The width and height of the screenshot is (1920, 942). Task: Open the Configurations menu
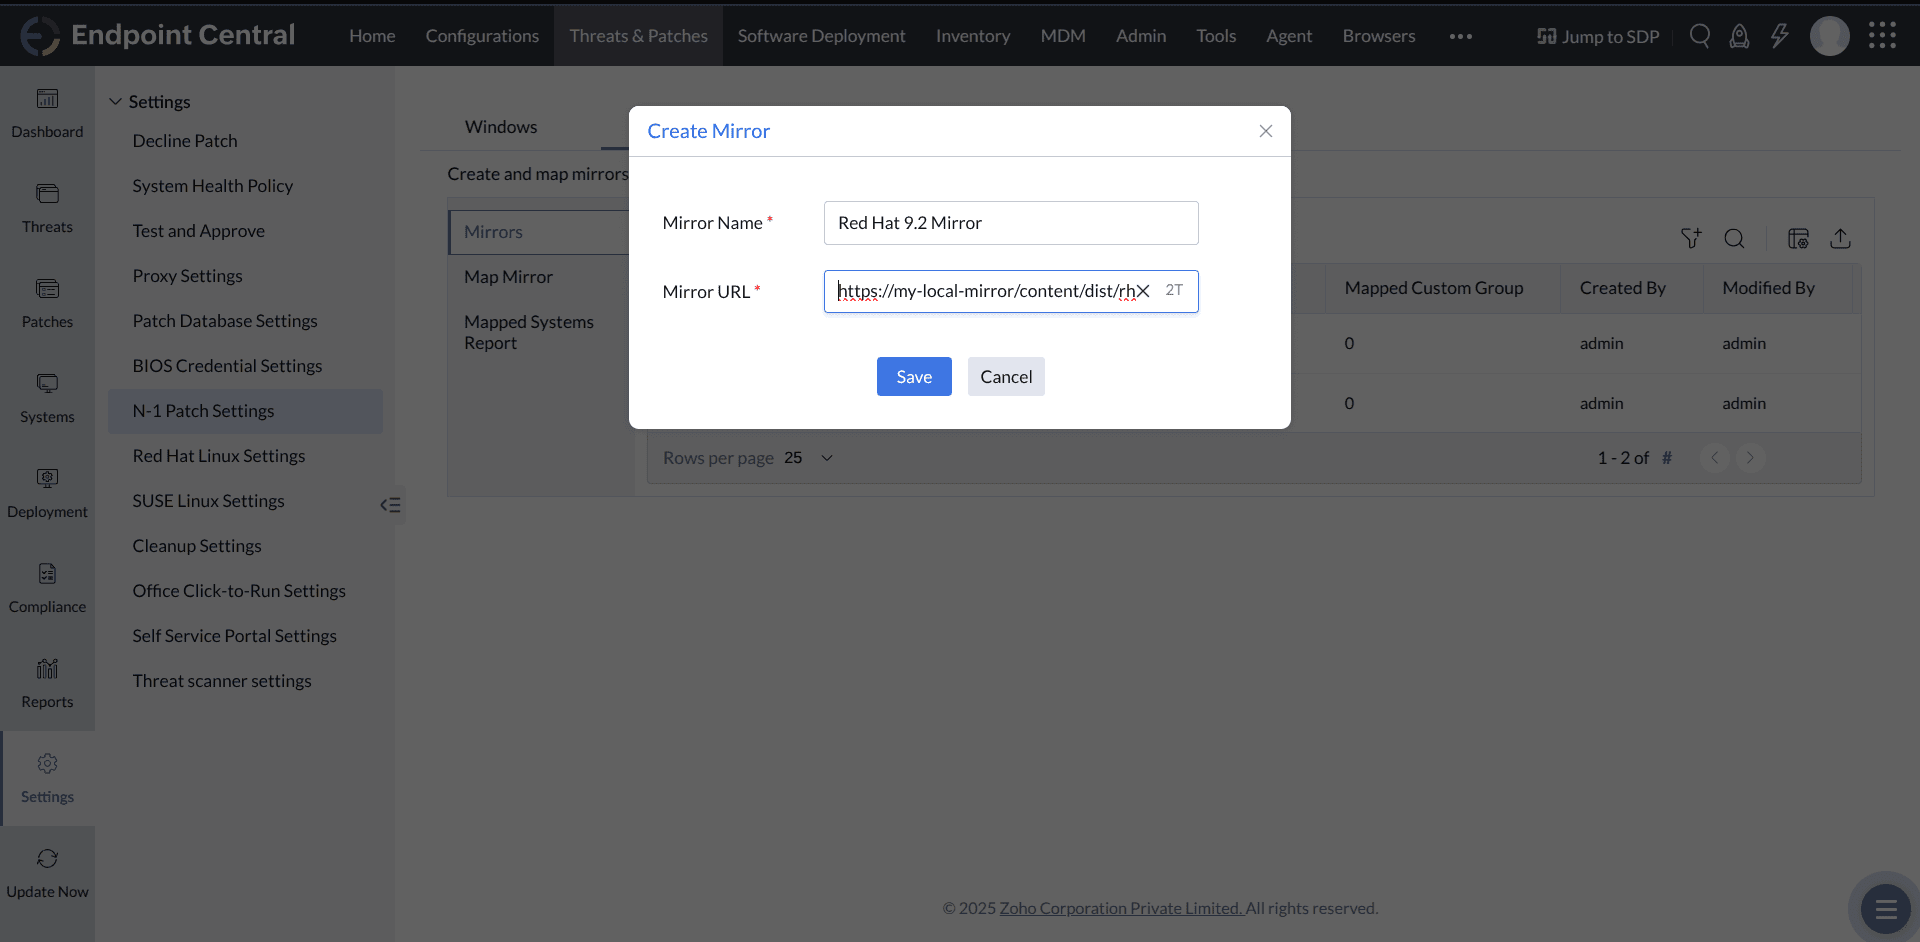(x=482, y=36)
